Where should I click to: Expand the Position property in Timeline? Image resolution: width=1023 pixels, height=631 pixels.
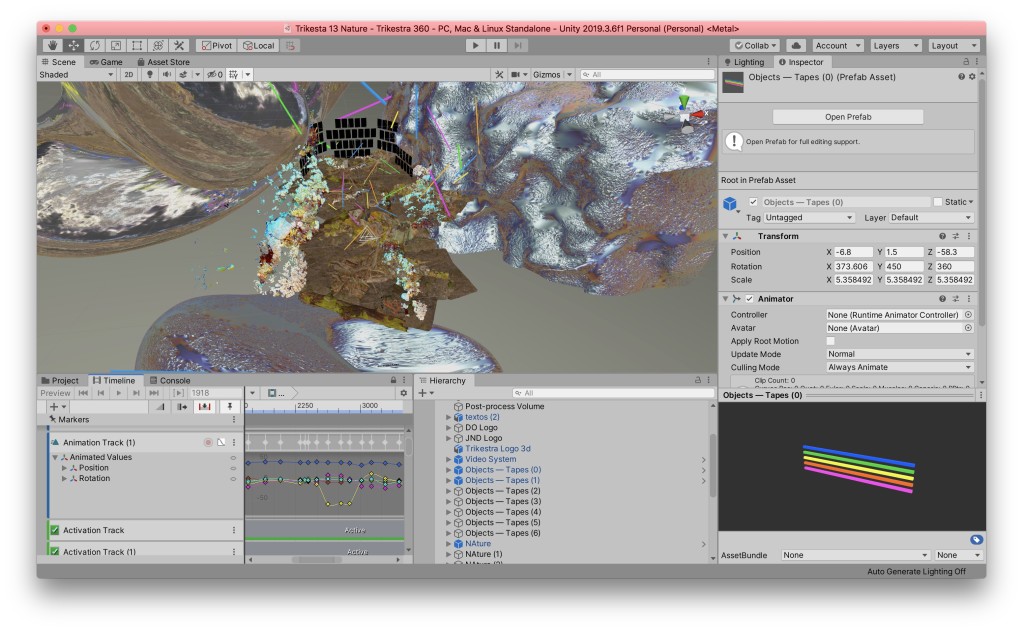[65, 468]
